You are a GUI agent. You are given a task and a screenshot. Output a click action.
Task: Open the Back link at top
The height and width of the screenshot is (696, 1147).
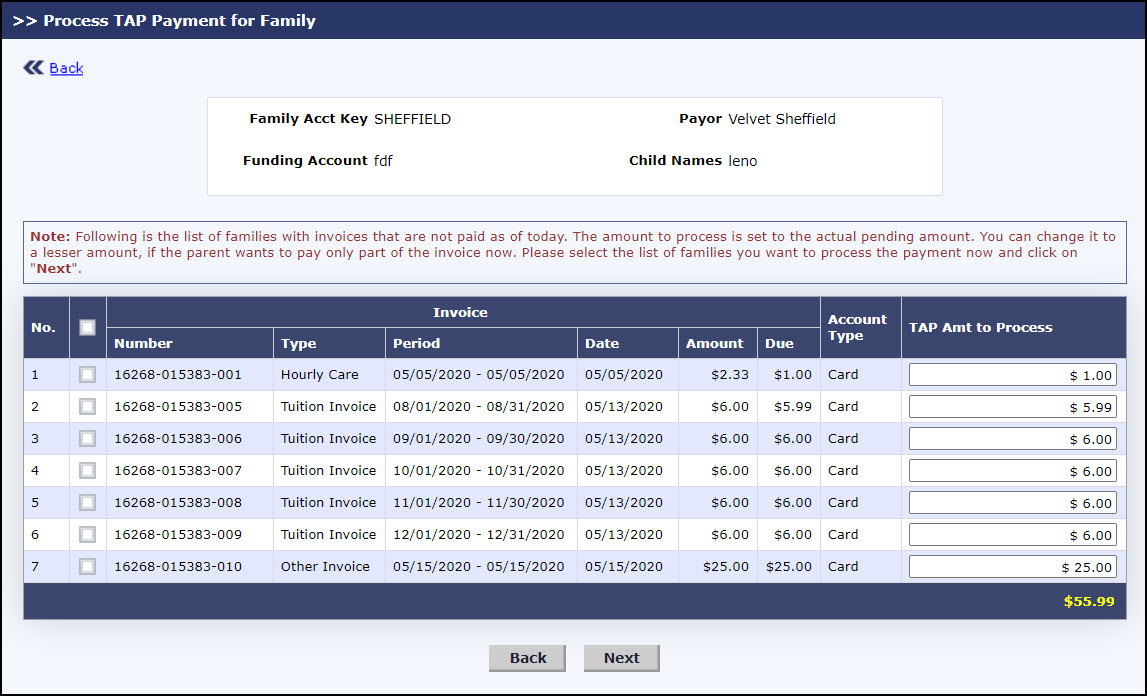(66, 68)
